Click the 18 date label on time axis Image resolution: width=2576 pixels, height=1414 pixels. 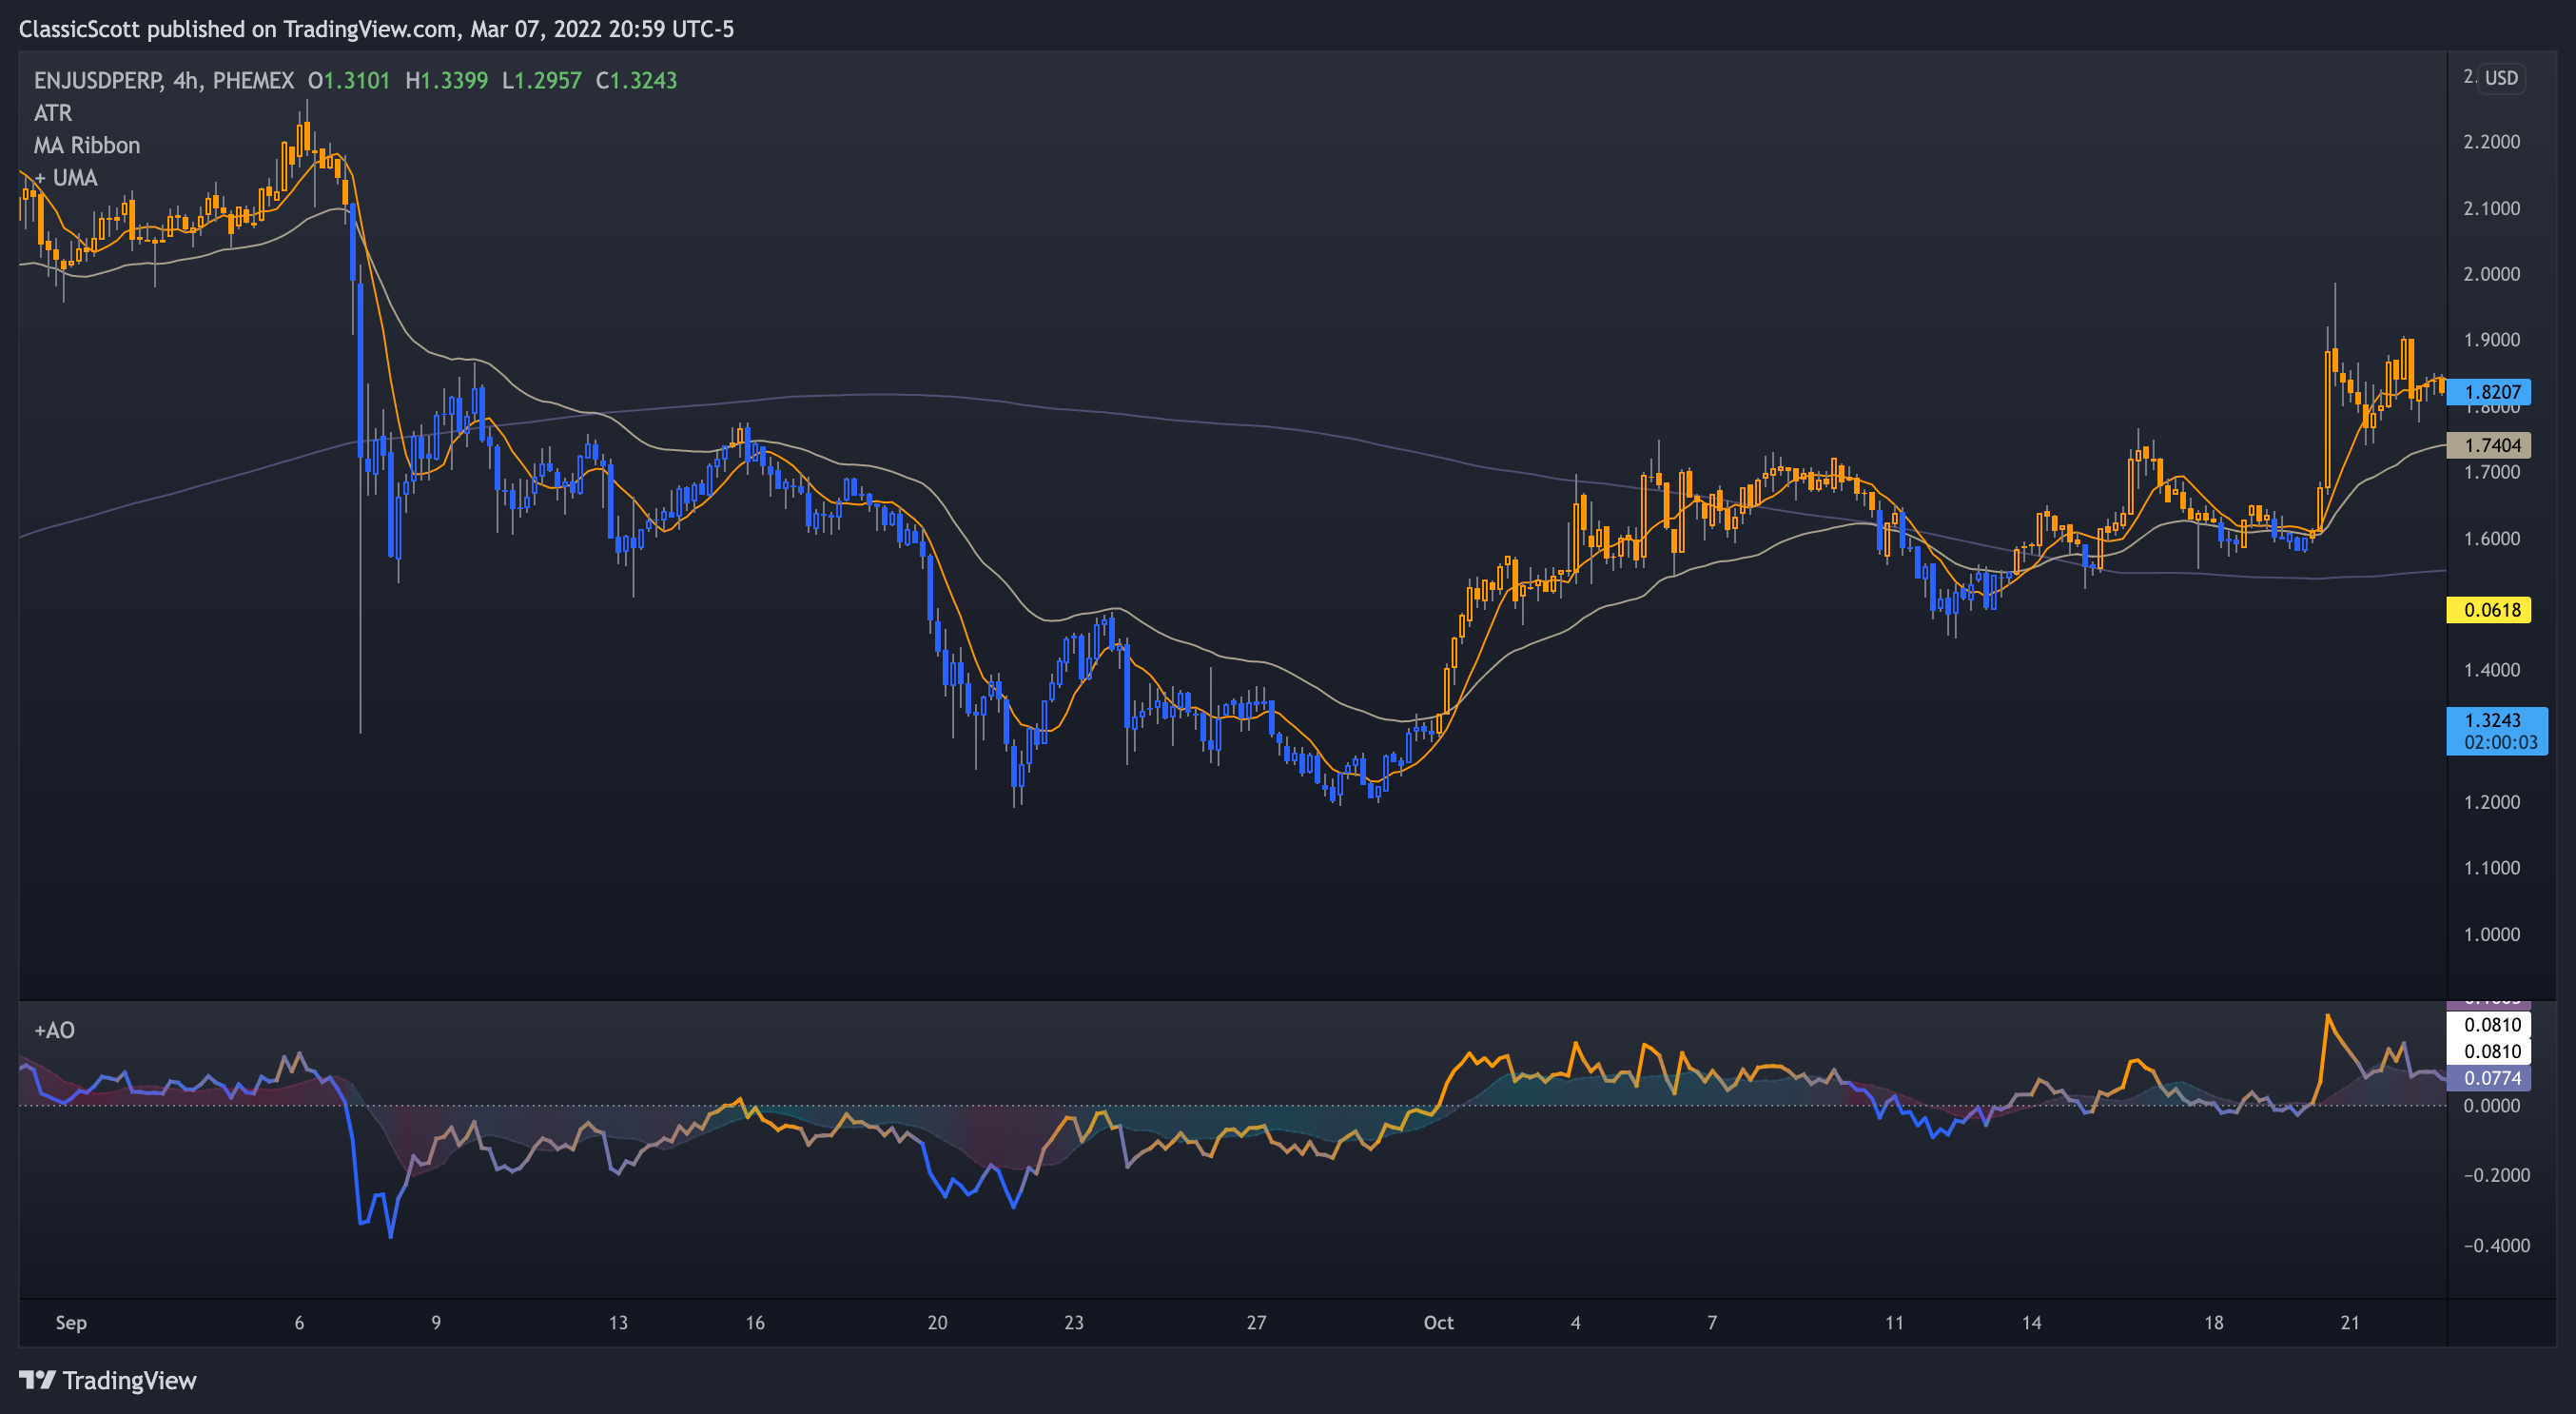coord(2215,1323)
